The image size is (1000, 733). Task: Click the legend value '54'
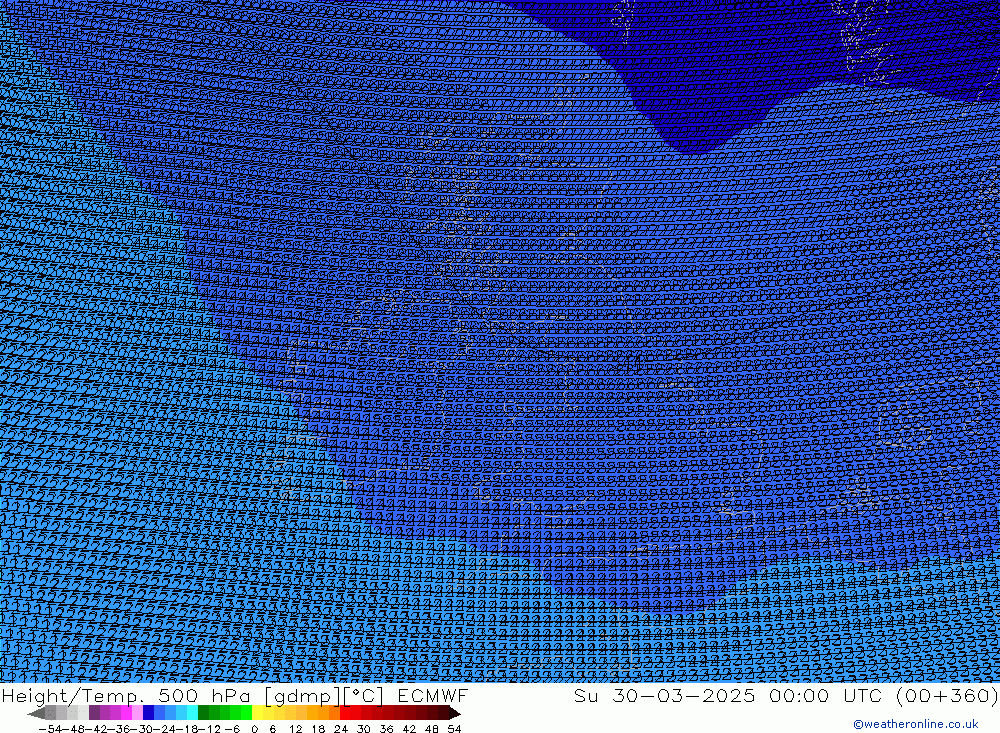pos(454,729)
